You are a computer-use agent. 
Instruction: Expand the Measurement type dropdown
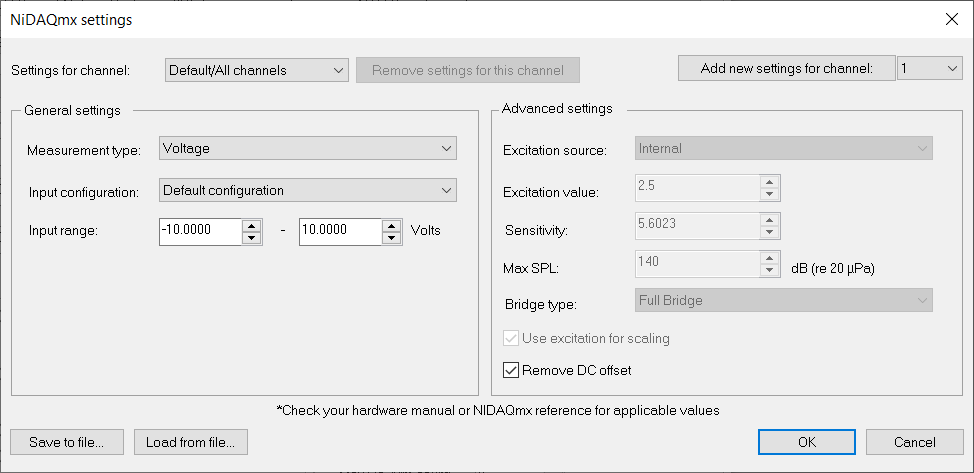pos(308,149)
